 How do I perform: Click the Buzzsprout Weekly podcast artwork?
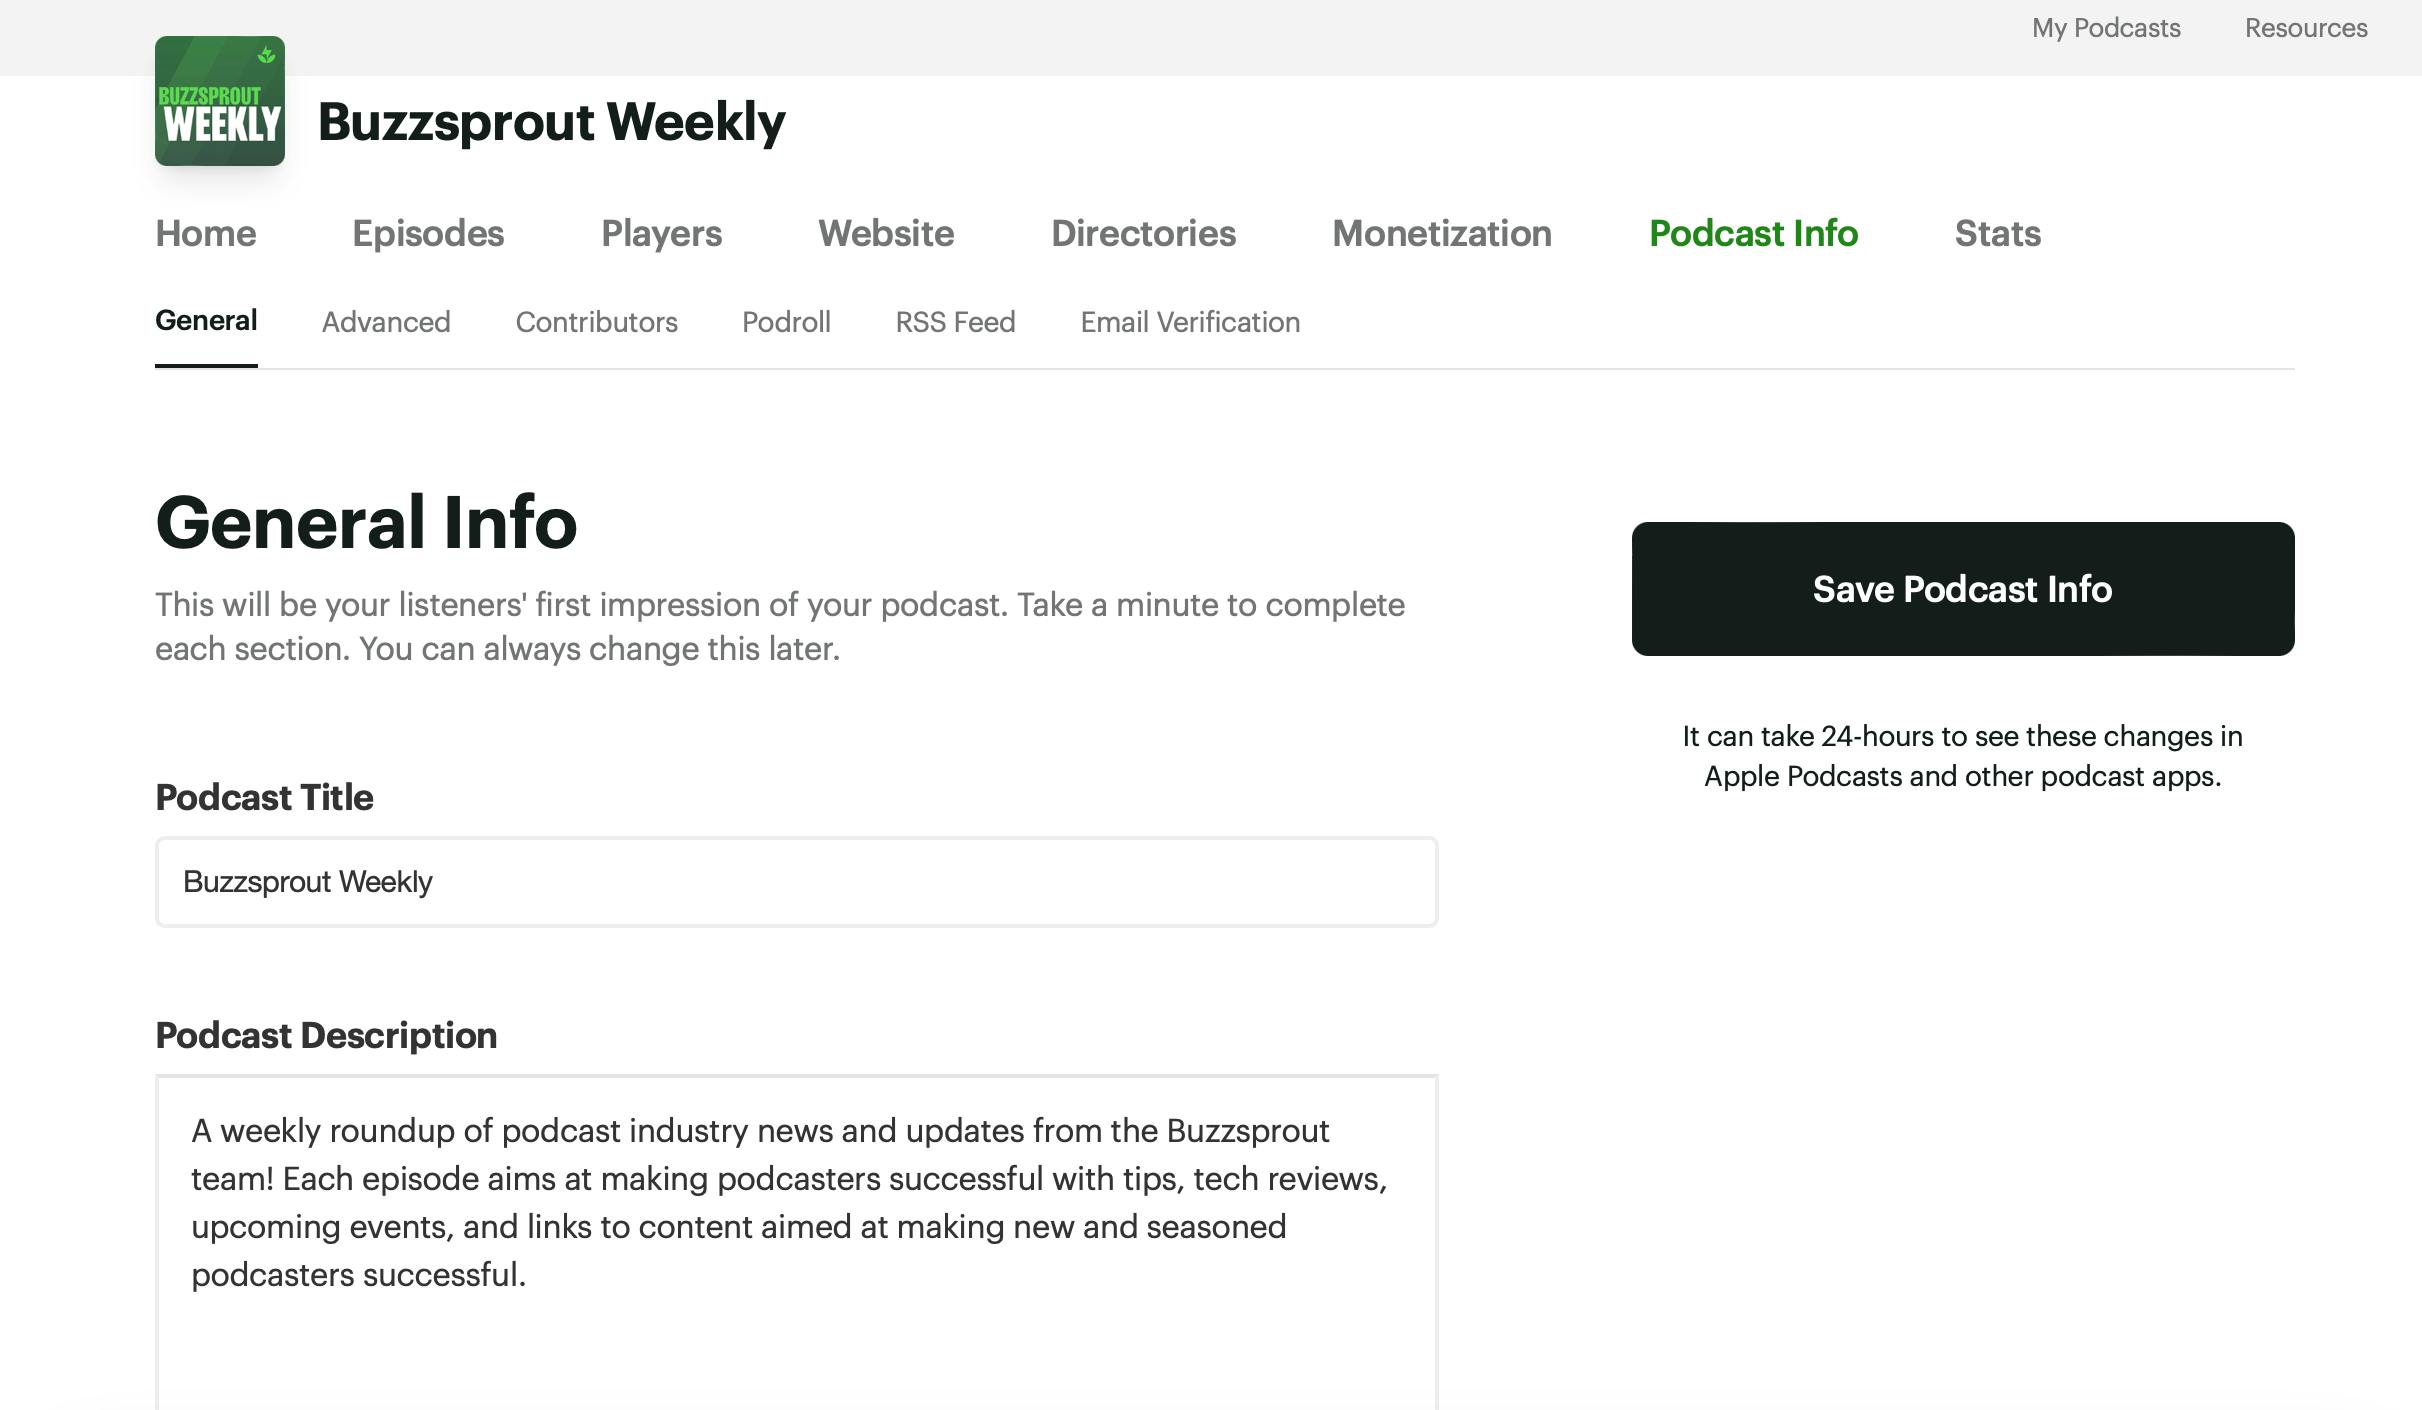coord(220,101)
